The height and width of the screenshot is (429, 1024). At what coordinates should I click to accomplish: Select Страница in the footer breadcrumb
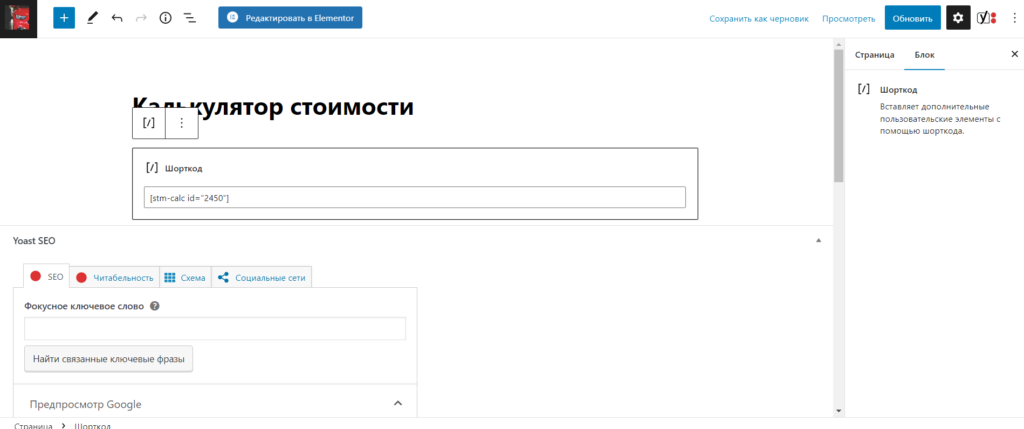[x=33, y=426]
